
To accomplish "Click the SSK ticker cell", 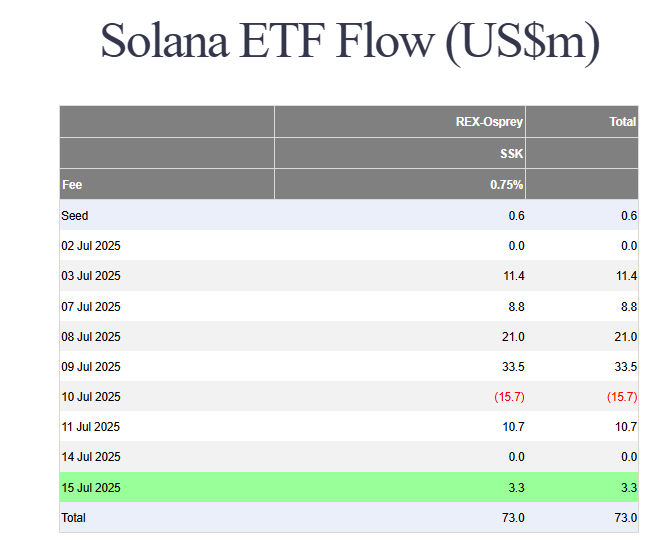I will click(512, 154).
